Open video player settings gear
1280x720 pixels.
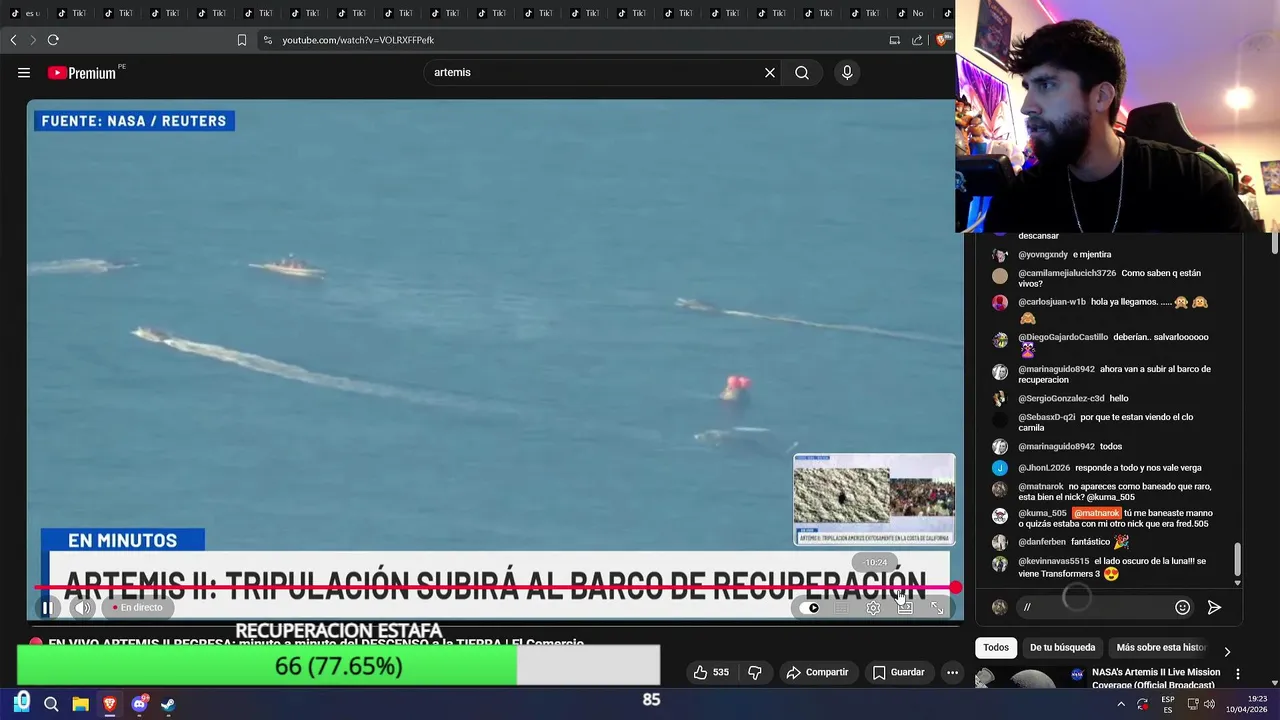click(873, 607)
